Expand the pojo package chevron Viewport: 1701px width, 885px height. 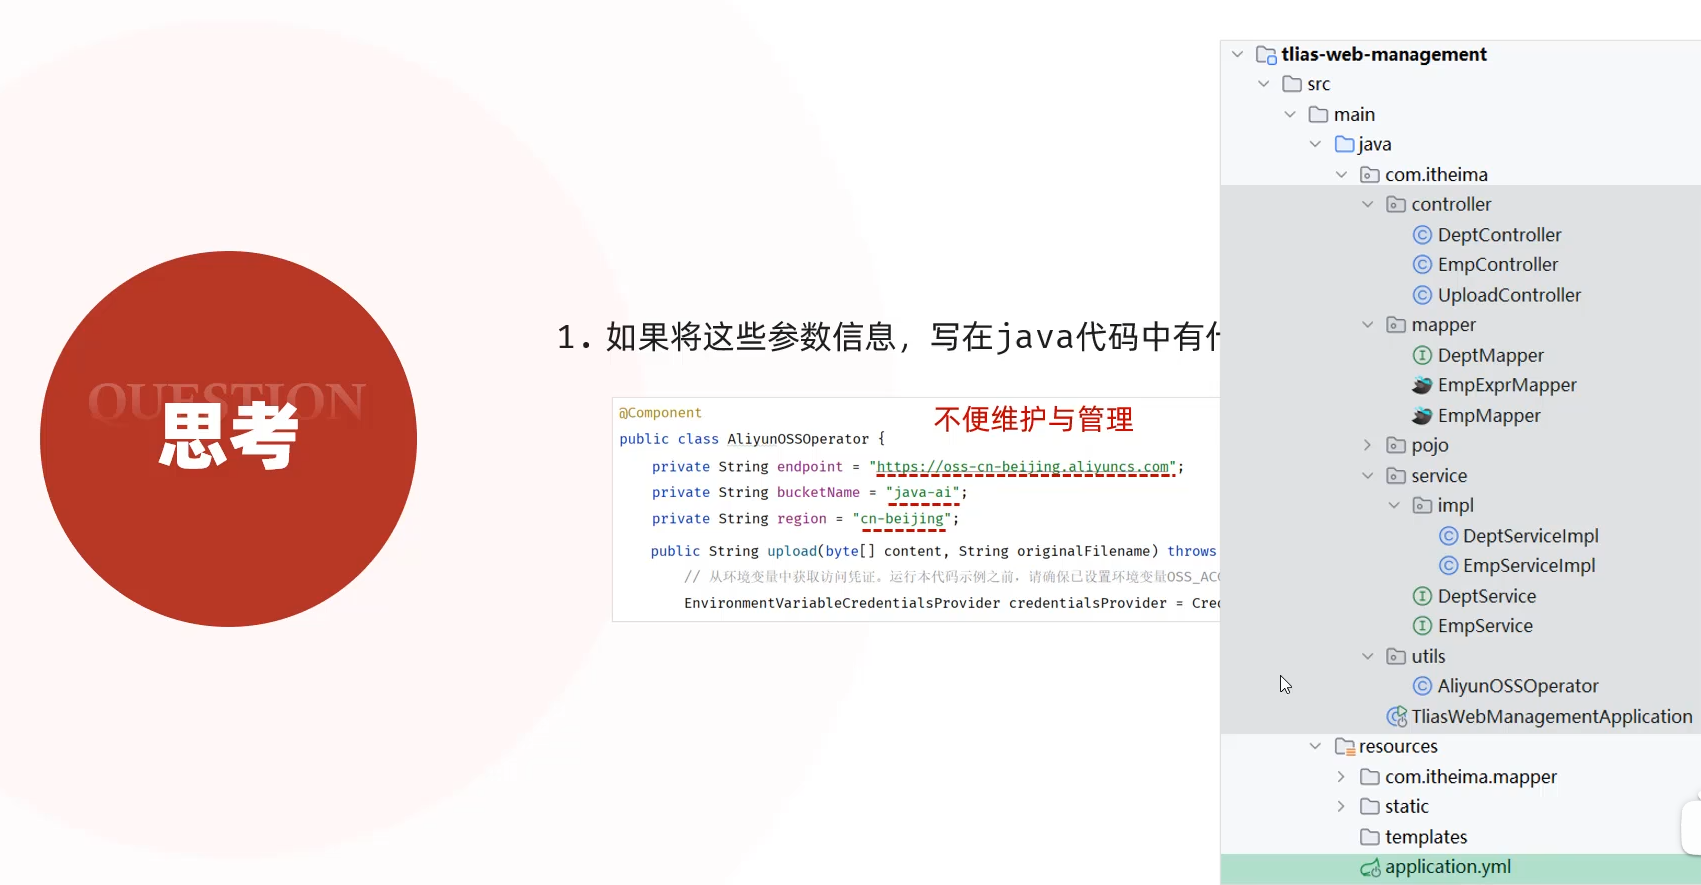[1367, 445]
